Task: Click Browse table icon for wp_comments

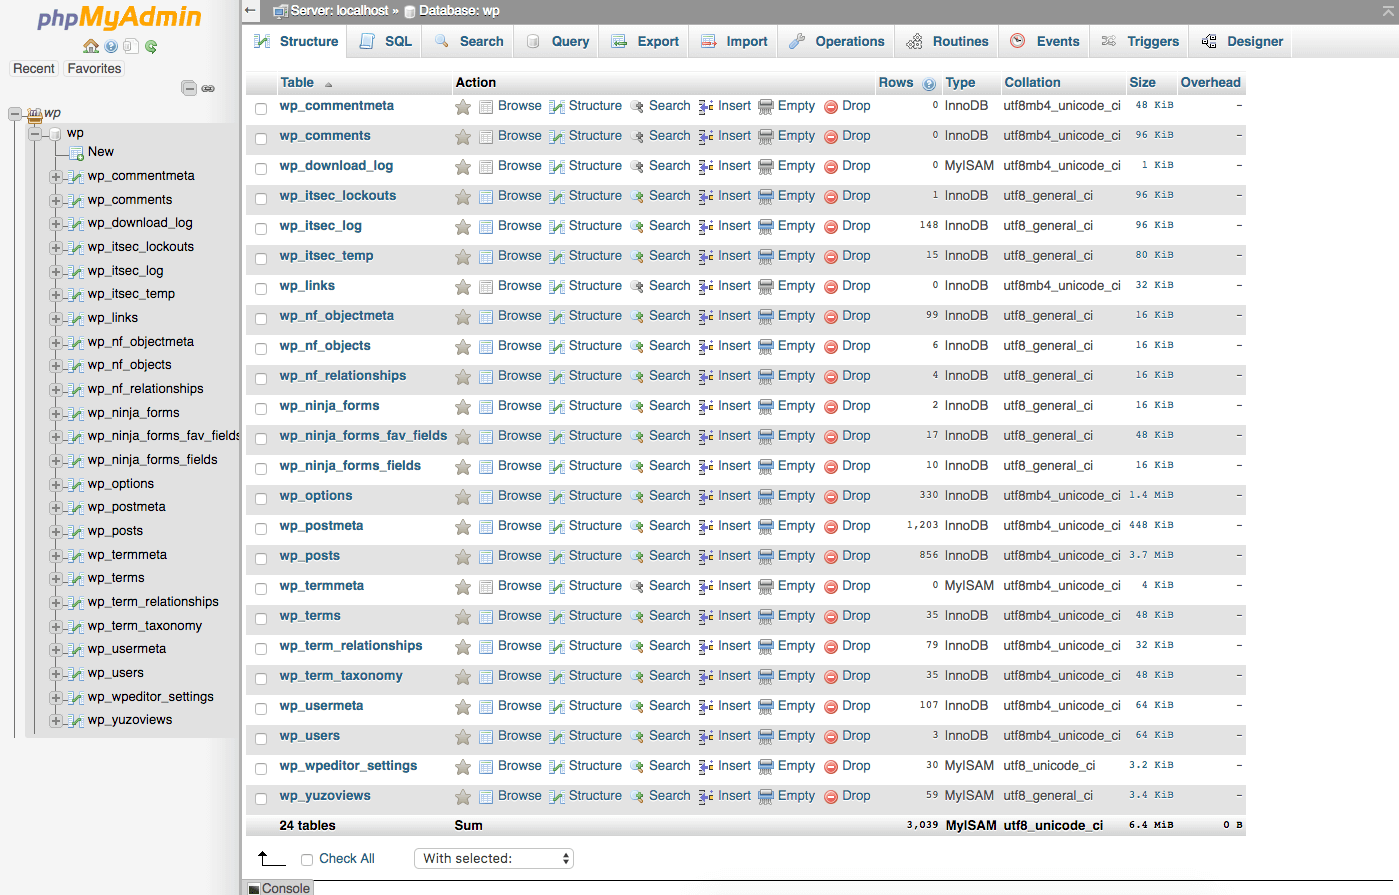Action: click(x=486, y=137)
